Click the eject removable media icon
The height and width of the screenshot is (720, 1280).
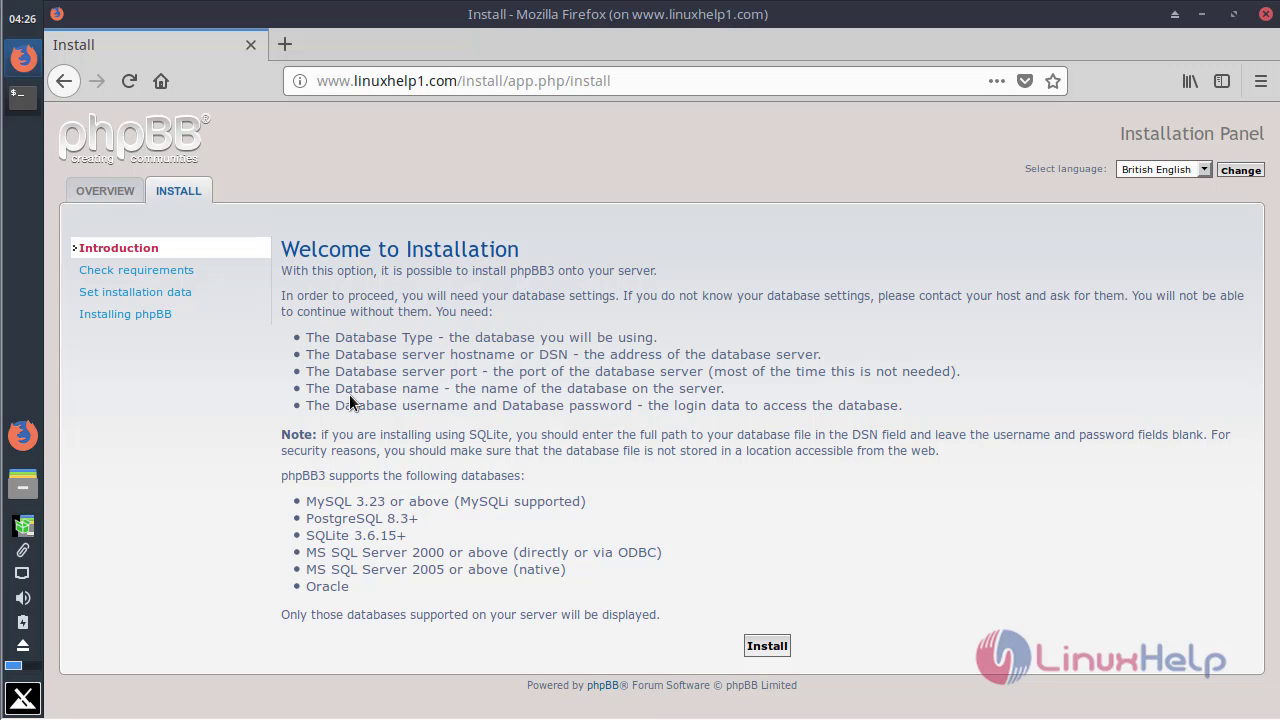point(22,645)
